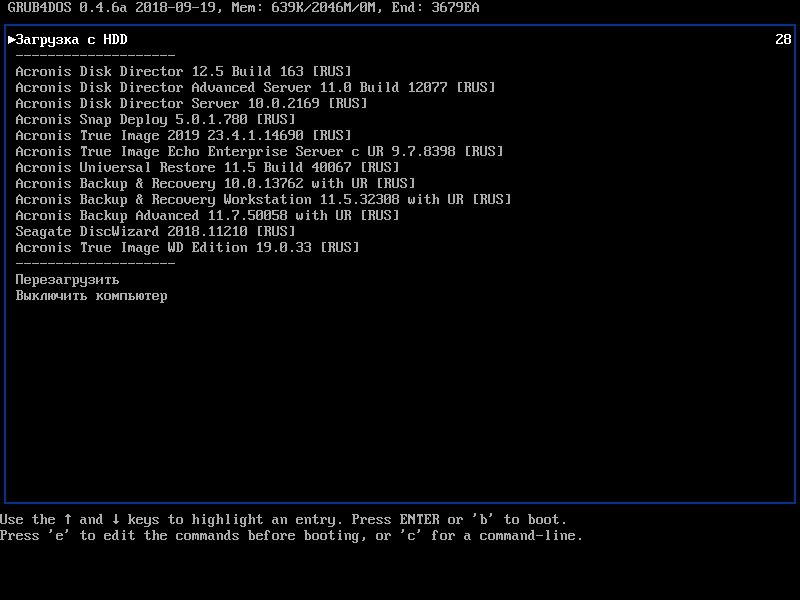Click the 'Press ENTER or 'b' to boot' text
The image size is (800, 600).
(x=459, y=519)
